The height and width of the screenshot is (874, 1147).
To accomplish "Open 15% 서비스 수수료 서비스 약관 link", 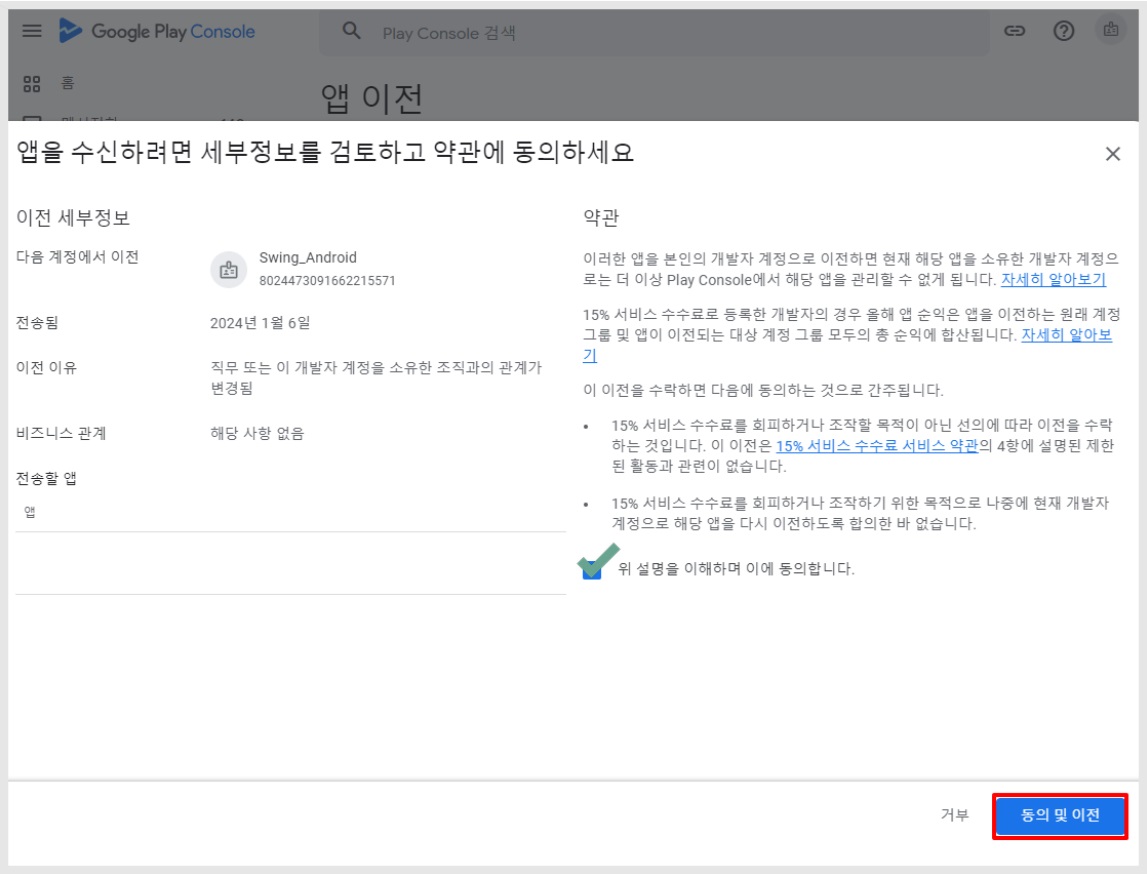I will pyautogui.click(x=876, y=445).
